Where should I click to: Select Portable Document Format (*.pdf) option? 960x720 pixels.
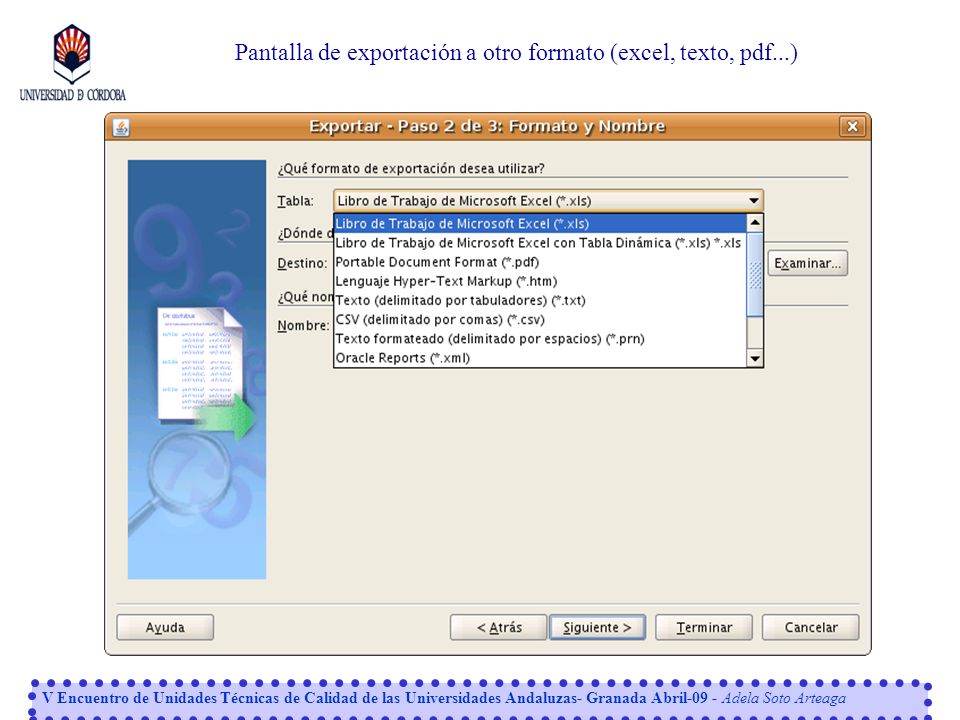coord(540,262)
